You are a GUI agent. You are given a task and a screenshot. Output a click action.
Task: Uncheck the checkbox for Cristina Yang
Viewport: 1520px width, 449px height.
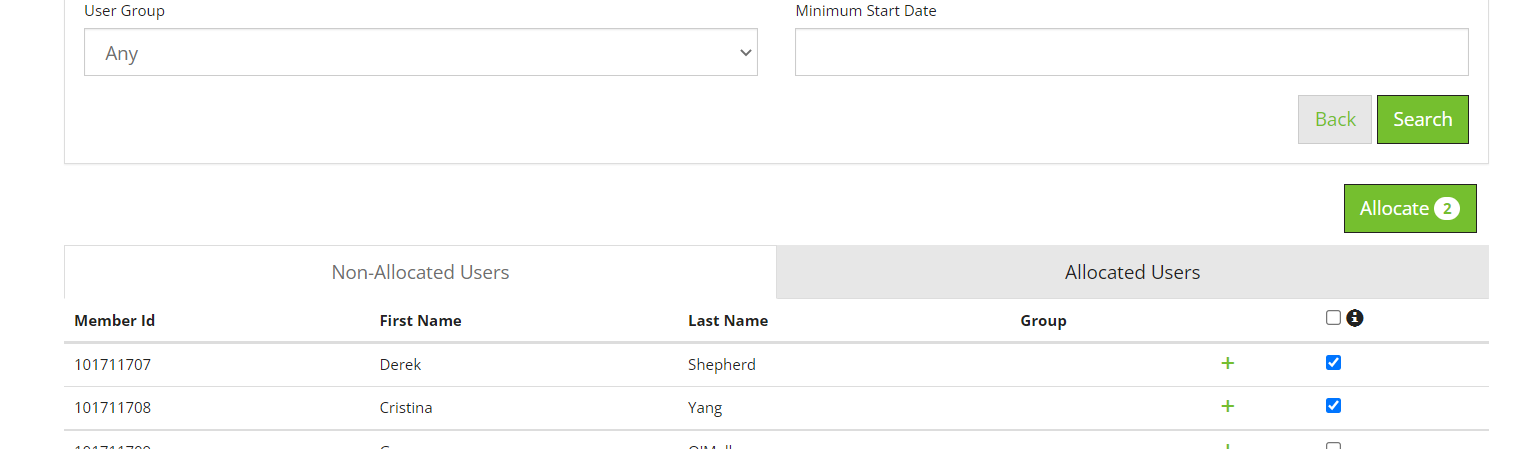click(1333, 405)
